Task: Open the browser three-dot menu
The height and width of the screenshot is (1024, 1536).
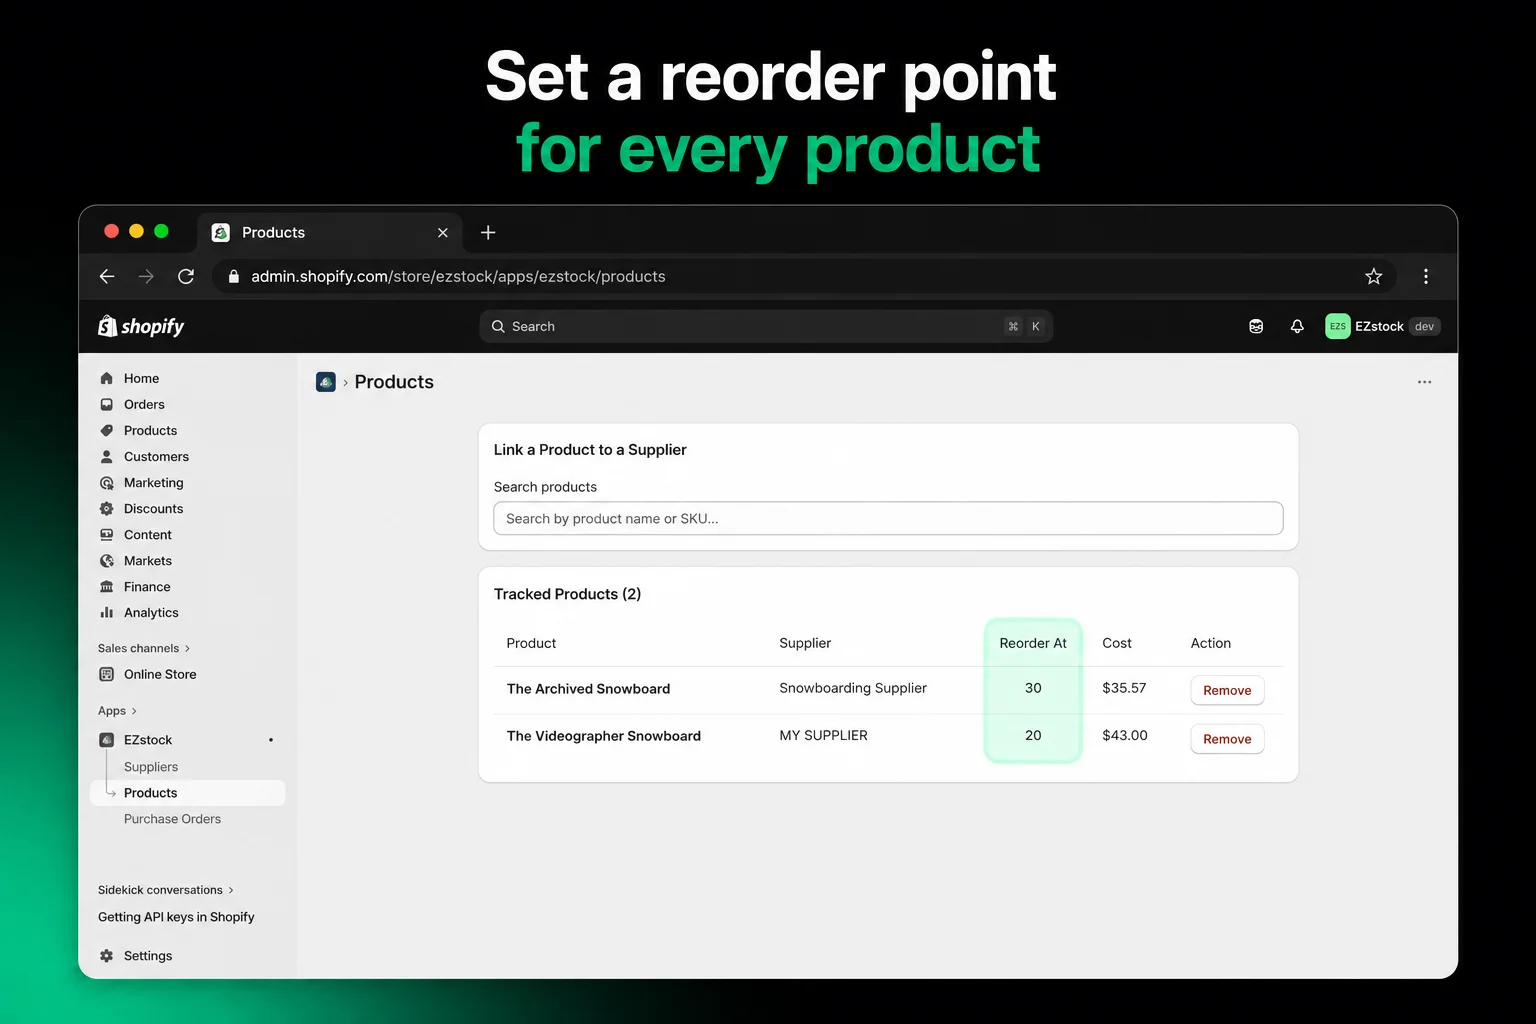Action: click(x=1426, y=276)
